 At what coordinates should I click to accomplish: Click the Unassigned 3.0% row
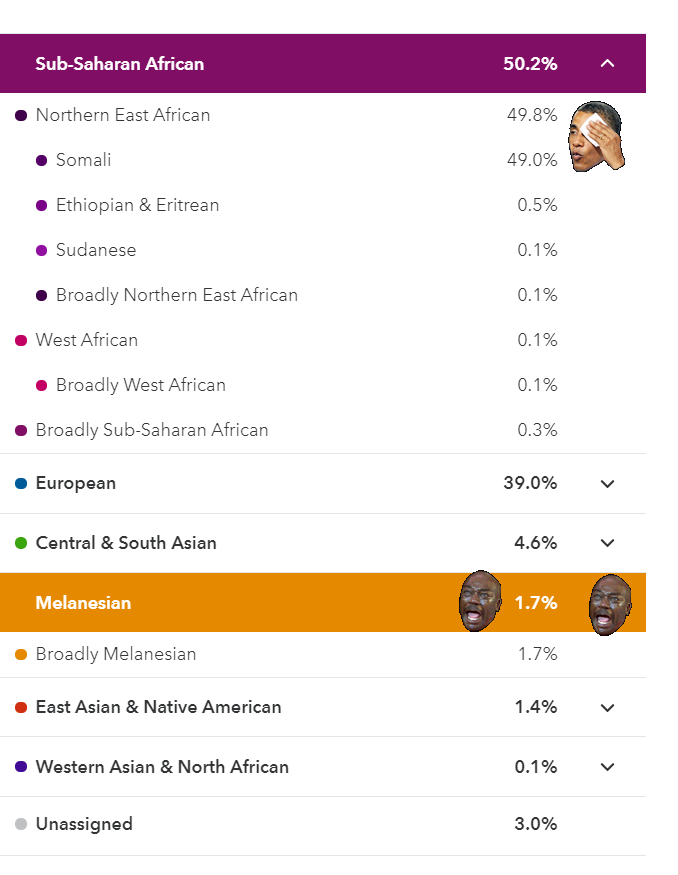pyautogui.click(x=323, y=826)
